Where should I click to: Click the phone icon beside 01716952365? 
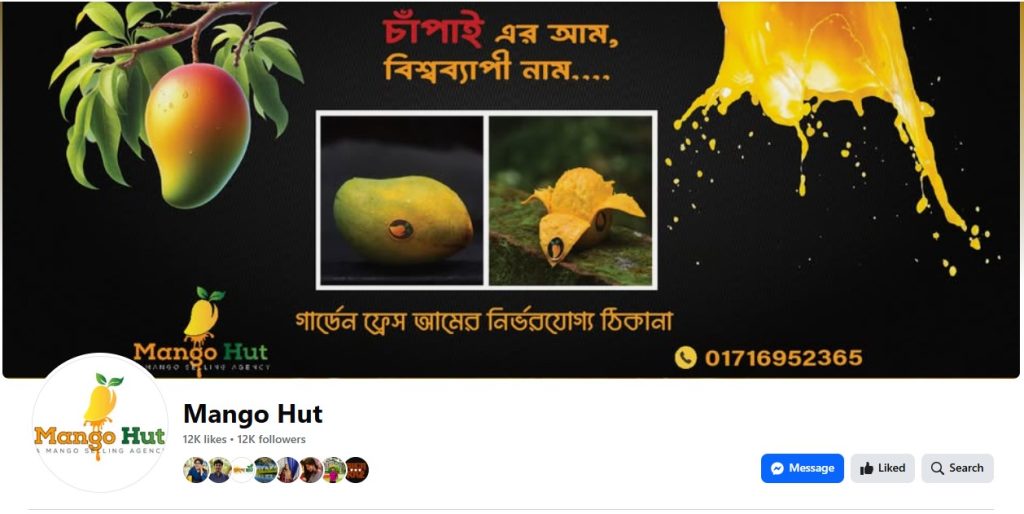pos(686,357)
